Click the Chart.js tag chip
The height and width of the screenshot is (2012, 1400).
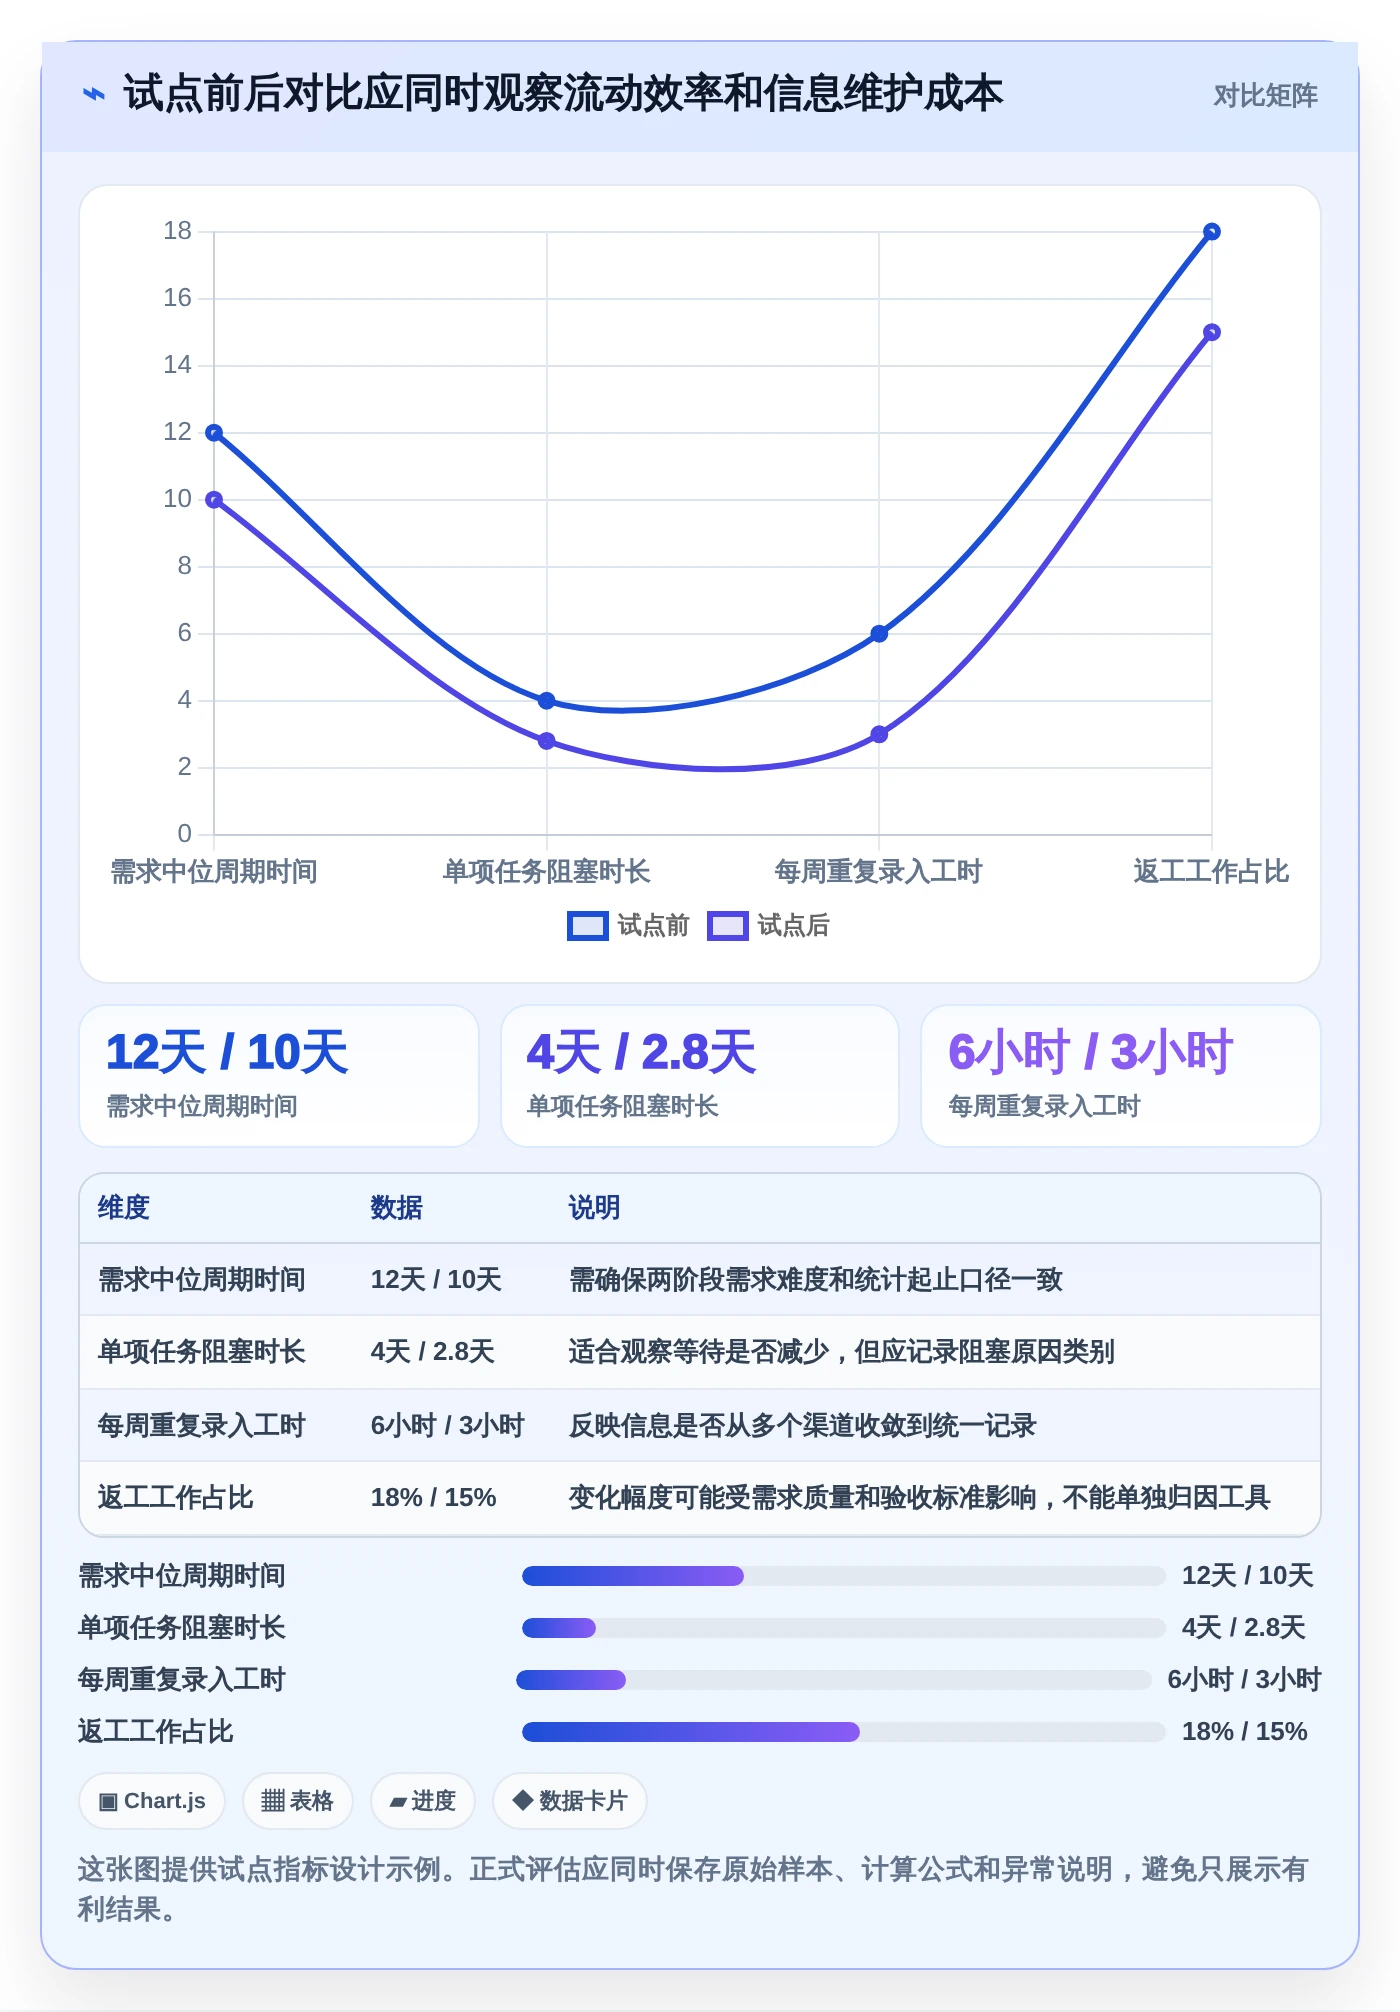[x=152, y=1801]
